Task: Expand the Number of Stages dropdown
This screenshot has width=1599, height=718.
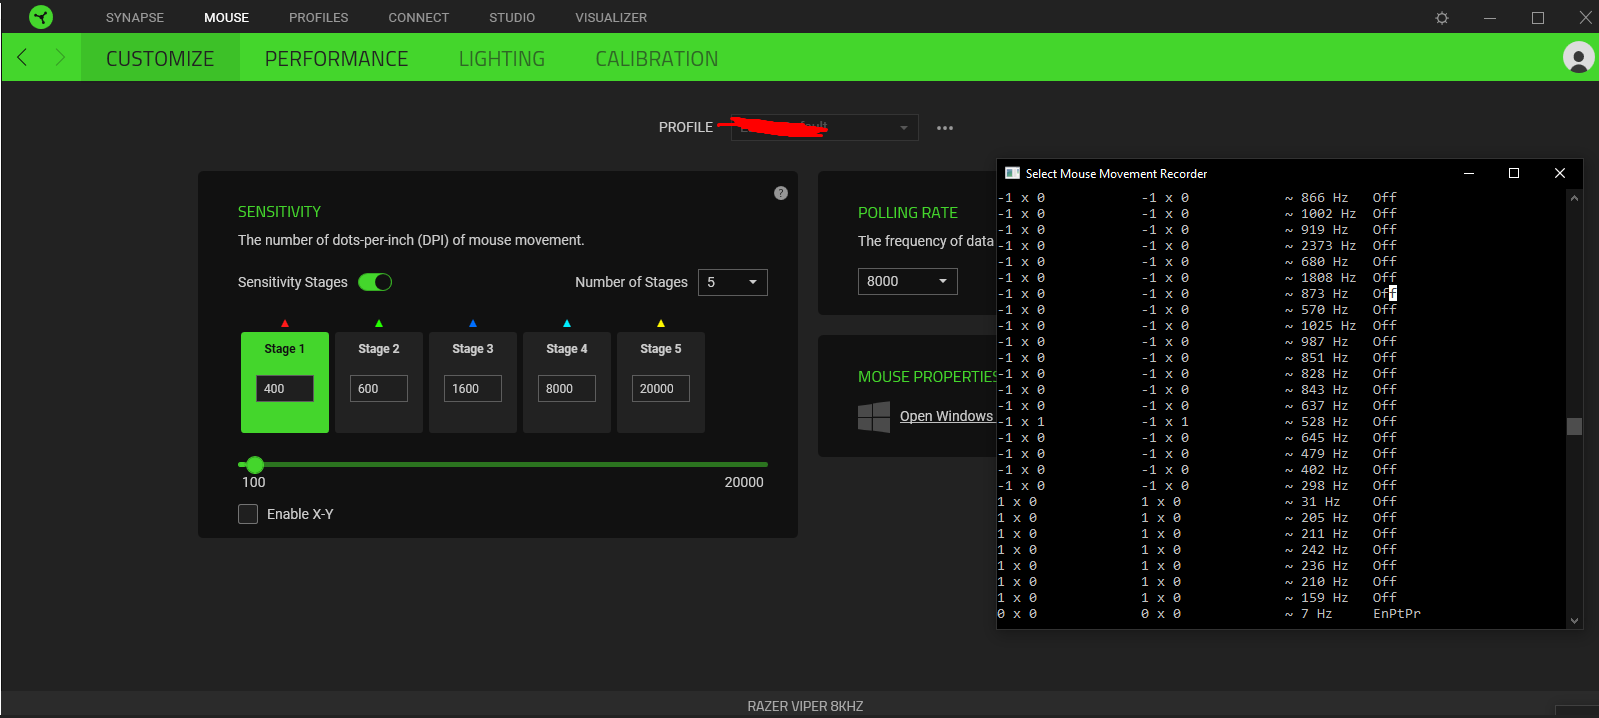Action: coord(732,282)
